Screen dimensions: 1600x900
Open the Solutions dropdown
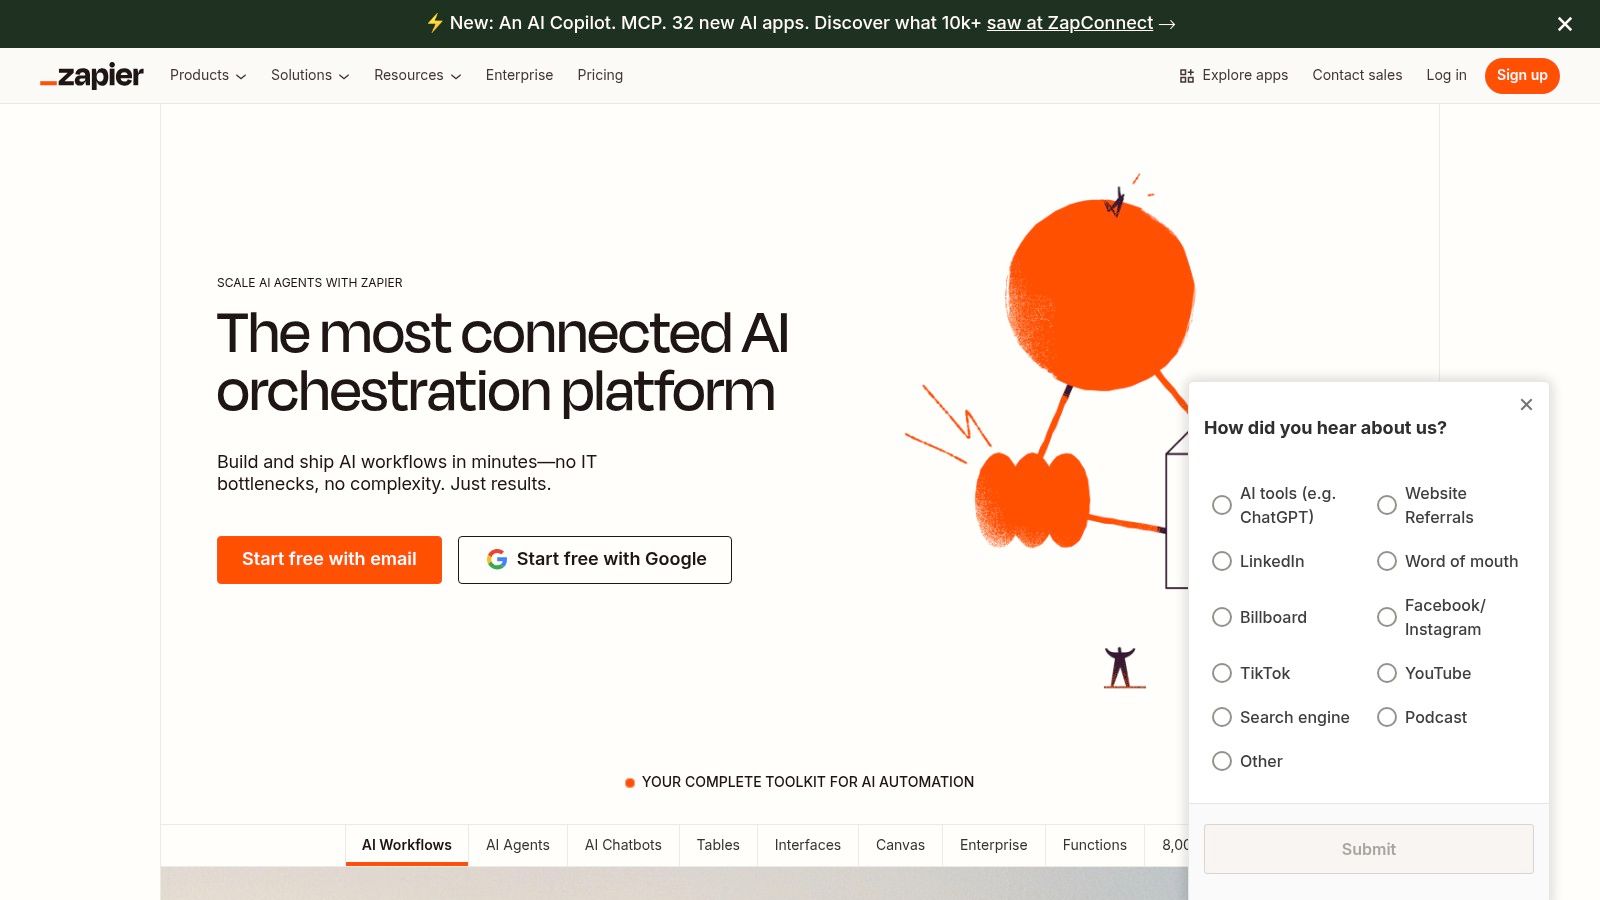point(309,75)
